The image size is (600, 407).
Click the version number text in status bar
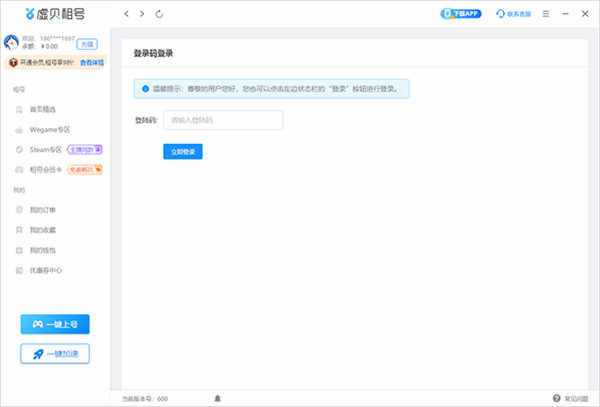point(145,399)
